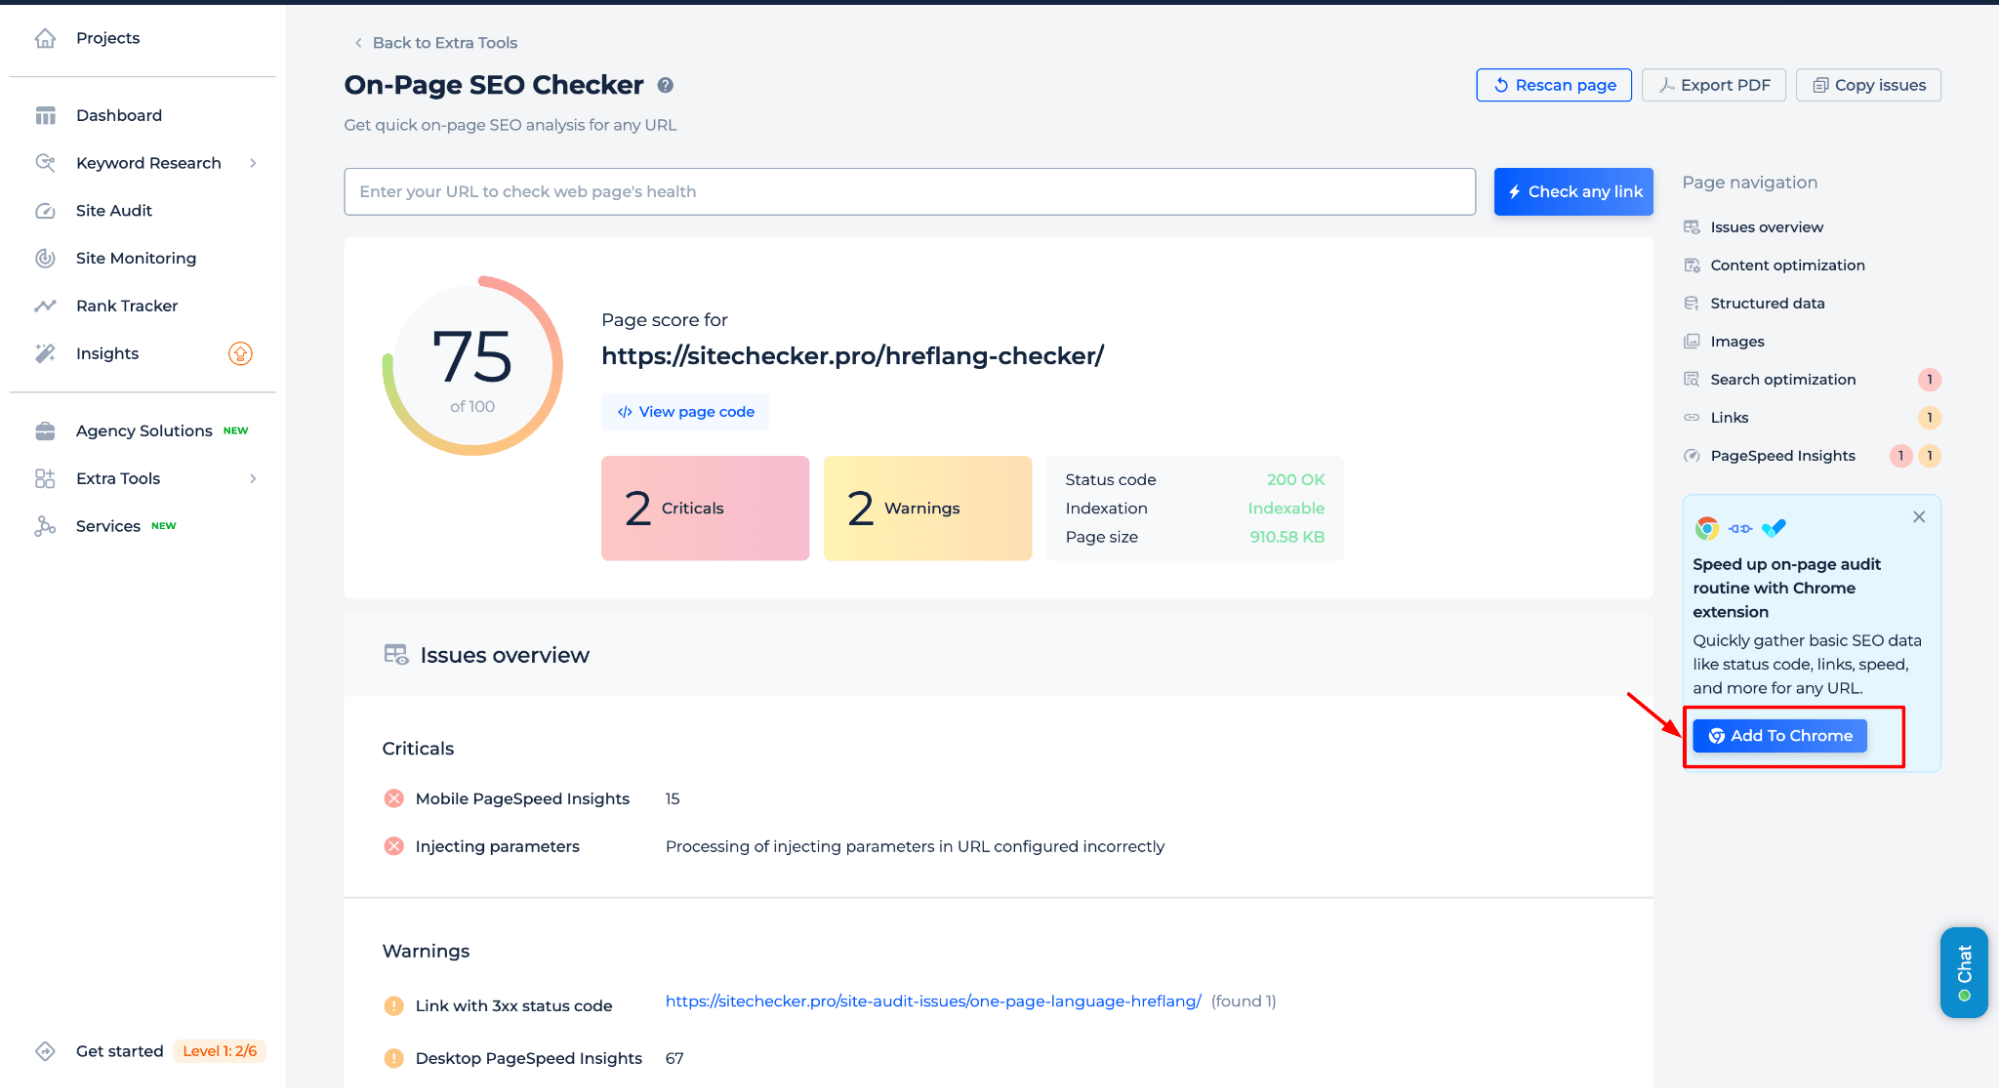1999x1089 pixels.
Task: Click warning icon for Desktop PageSpeed Insights
Action: 394,1058
